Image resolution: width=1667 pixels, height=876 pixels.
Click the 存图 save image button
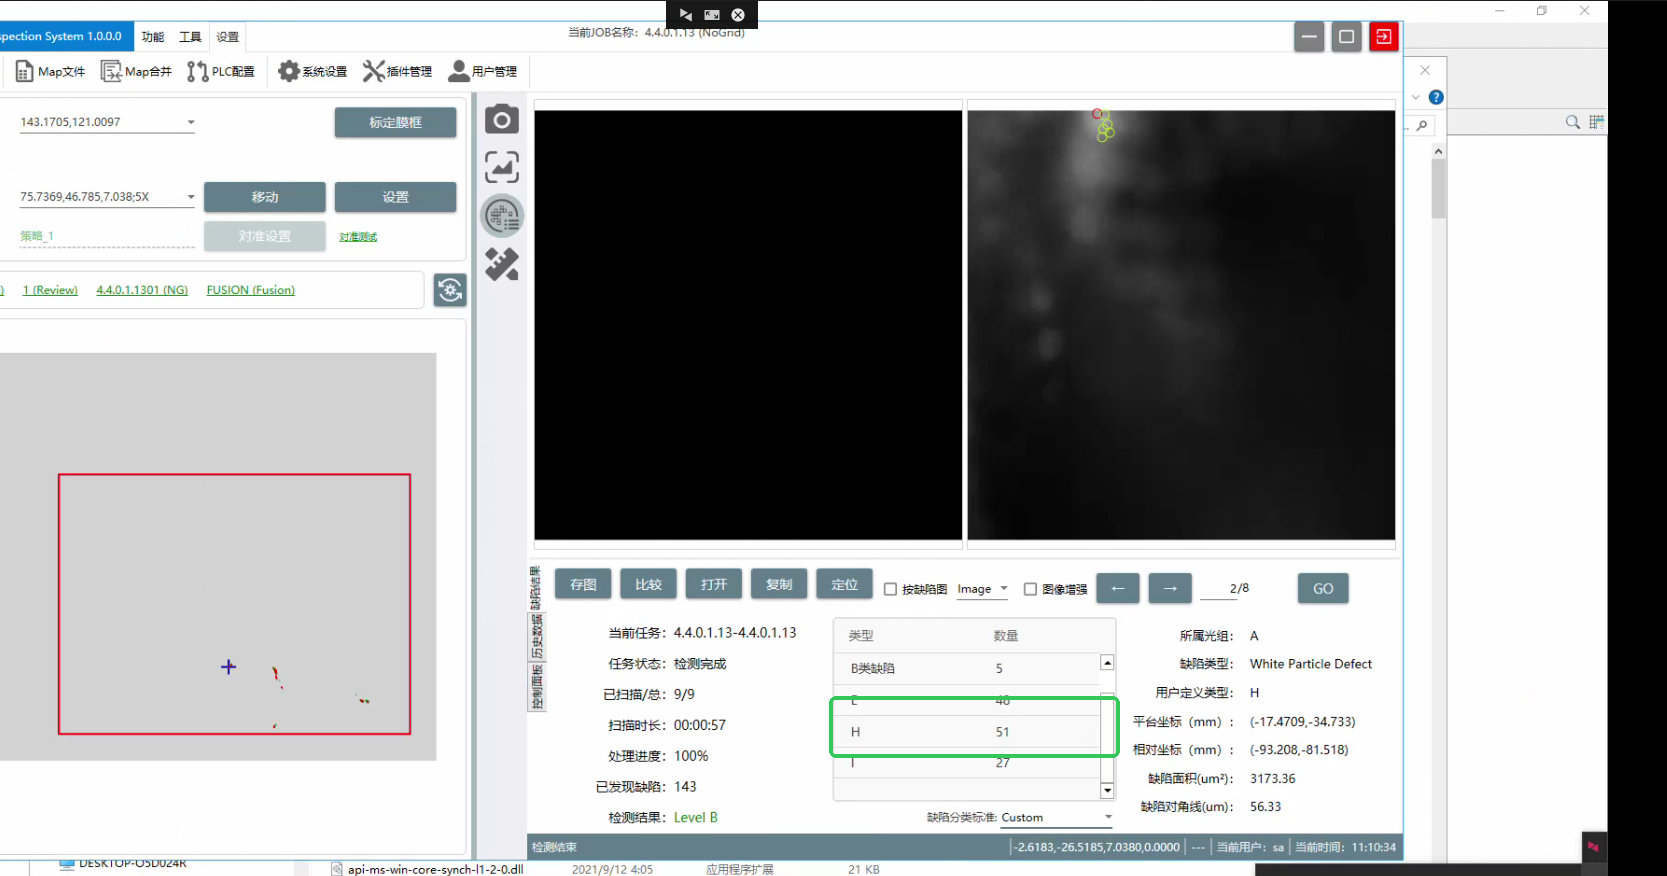[583, 584]
